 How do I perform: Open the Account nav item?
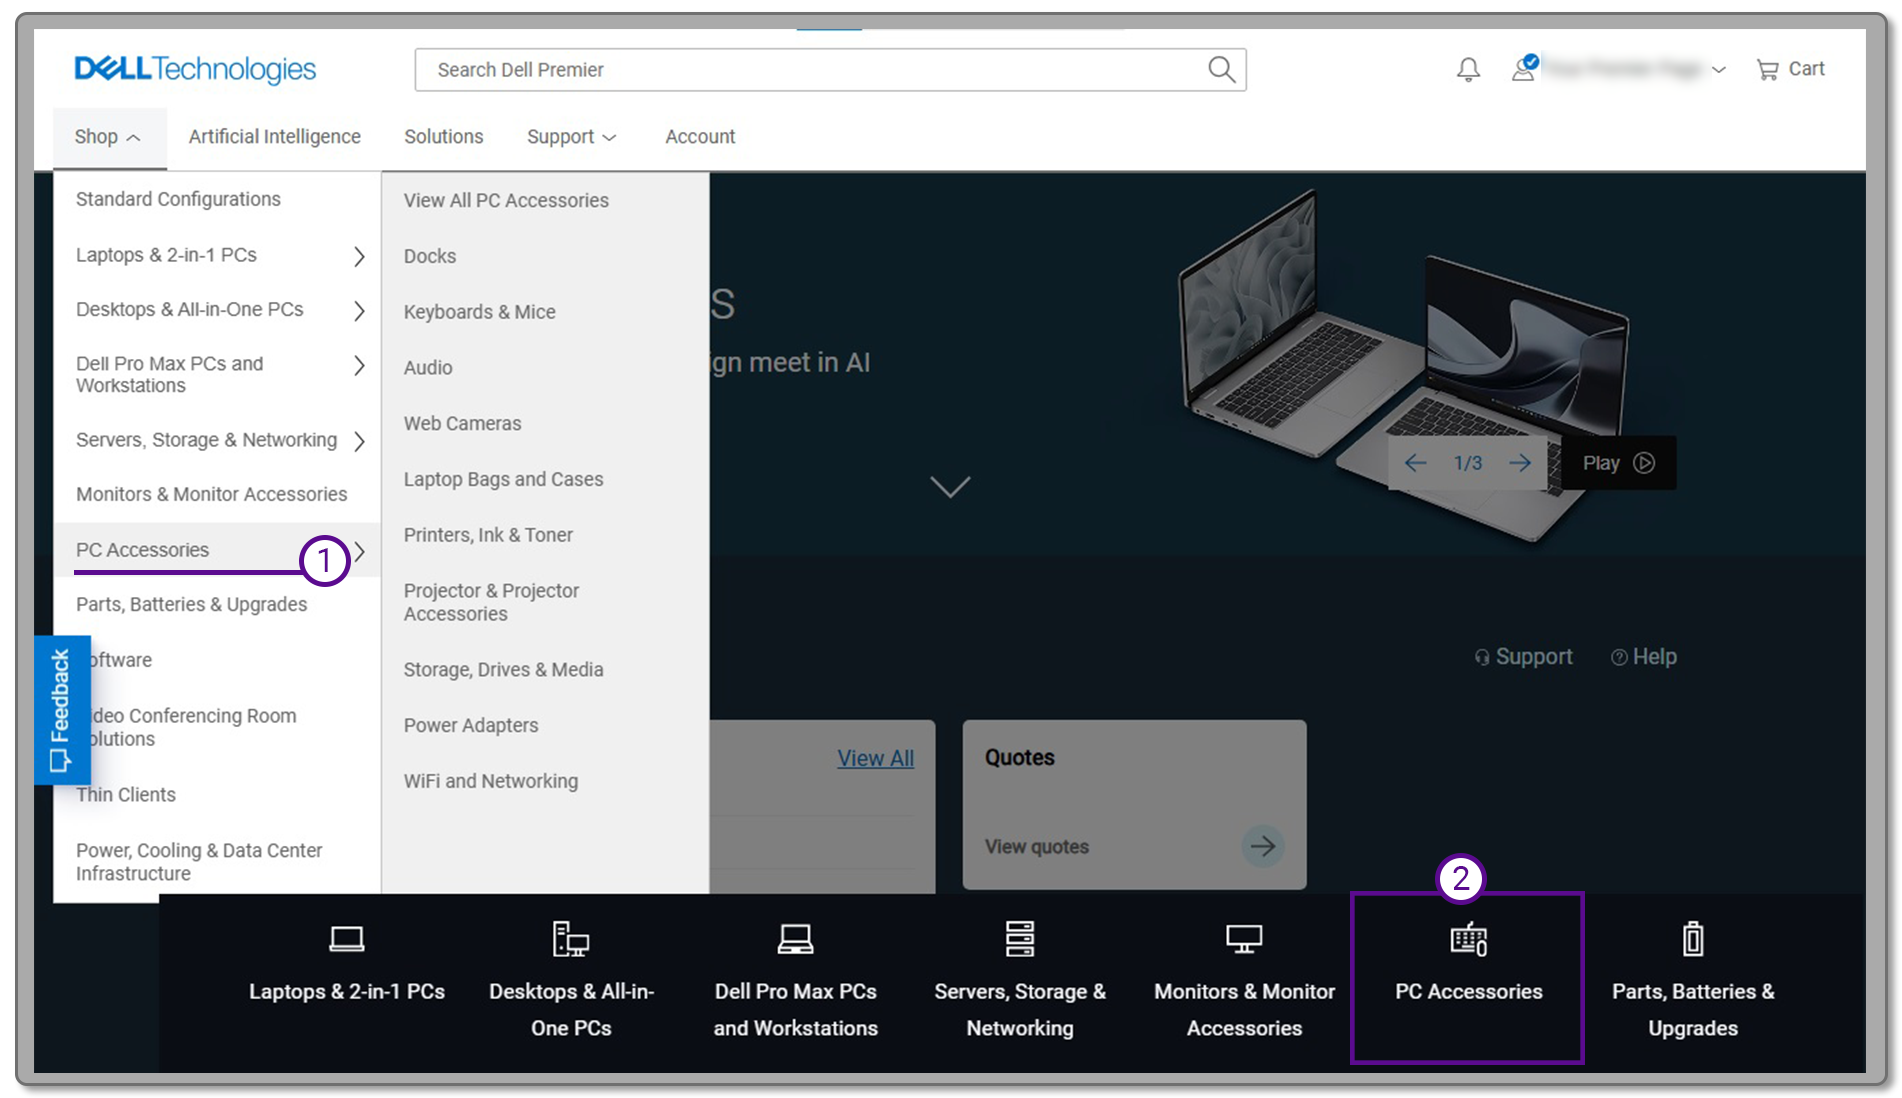pyautogui.click(x=700, y=137)
